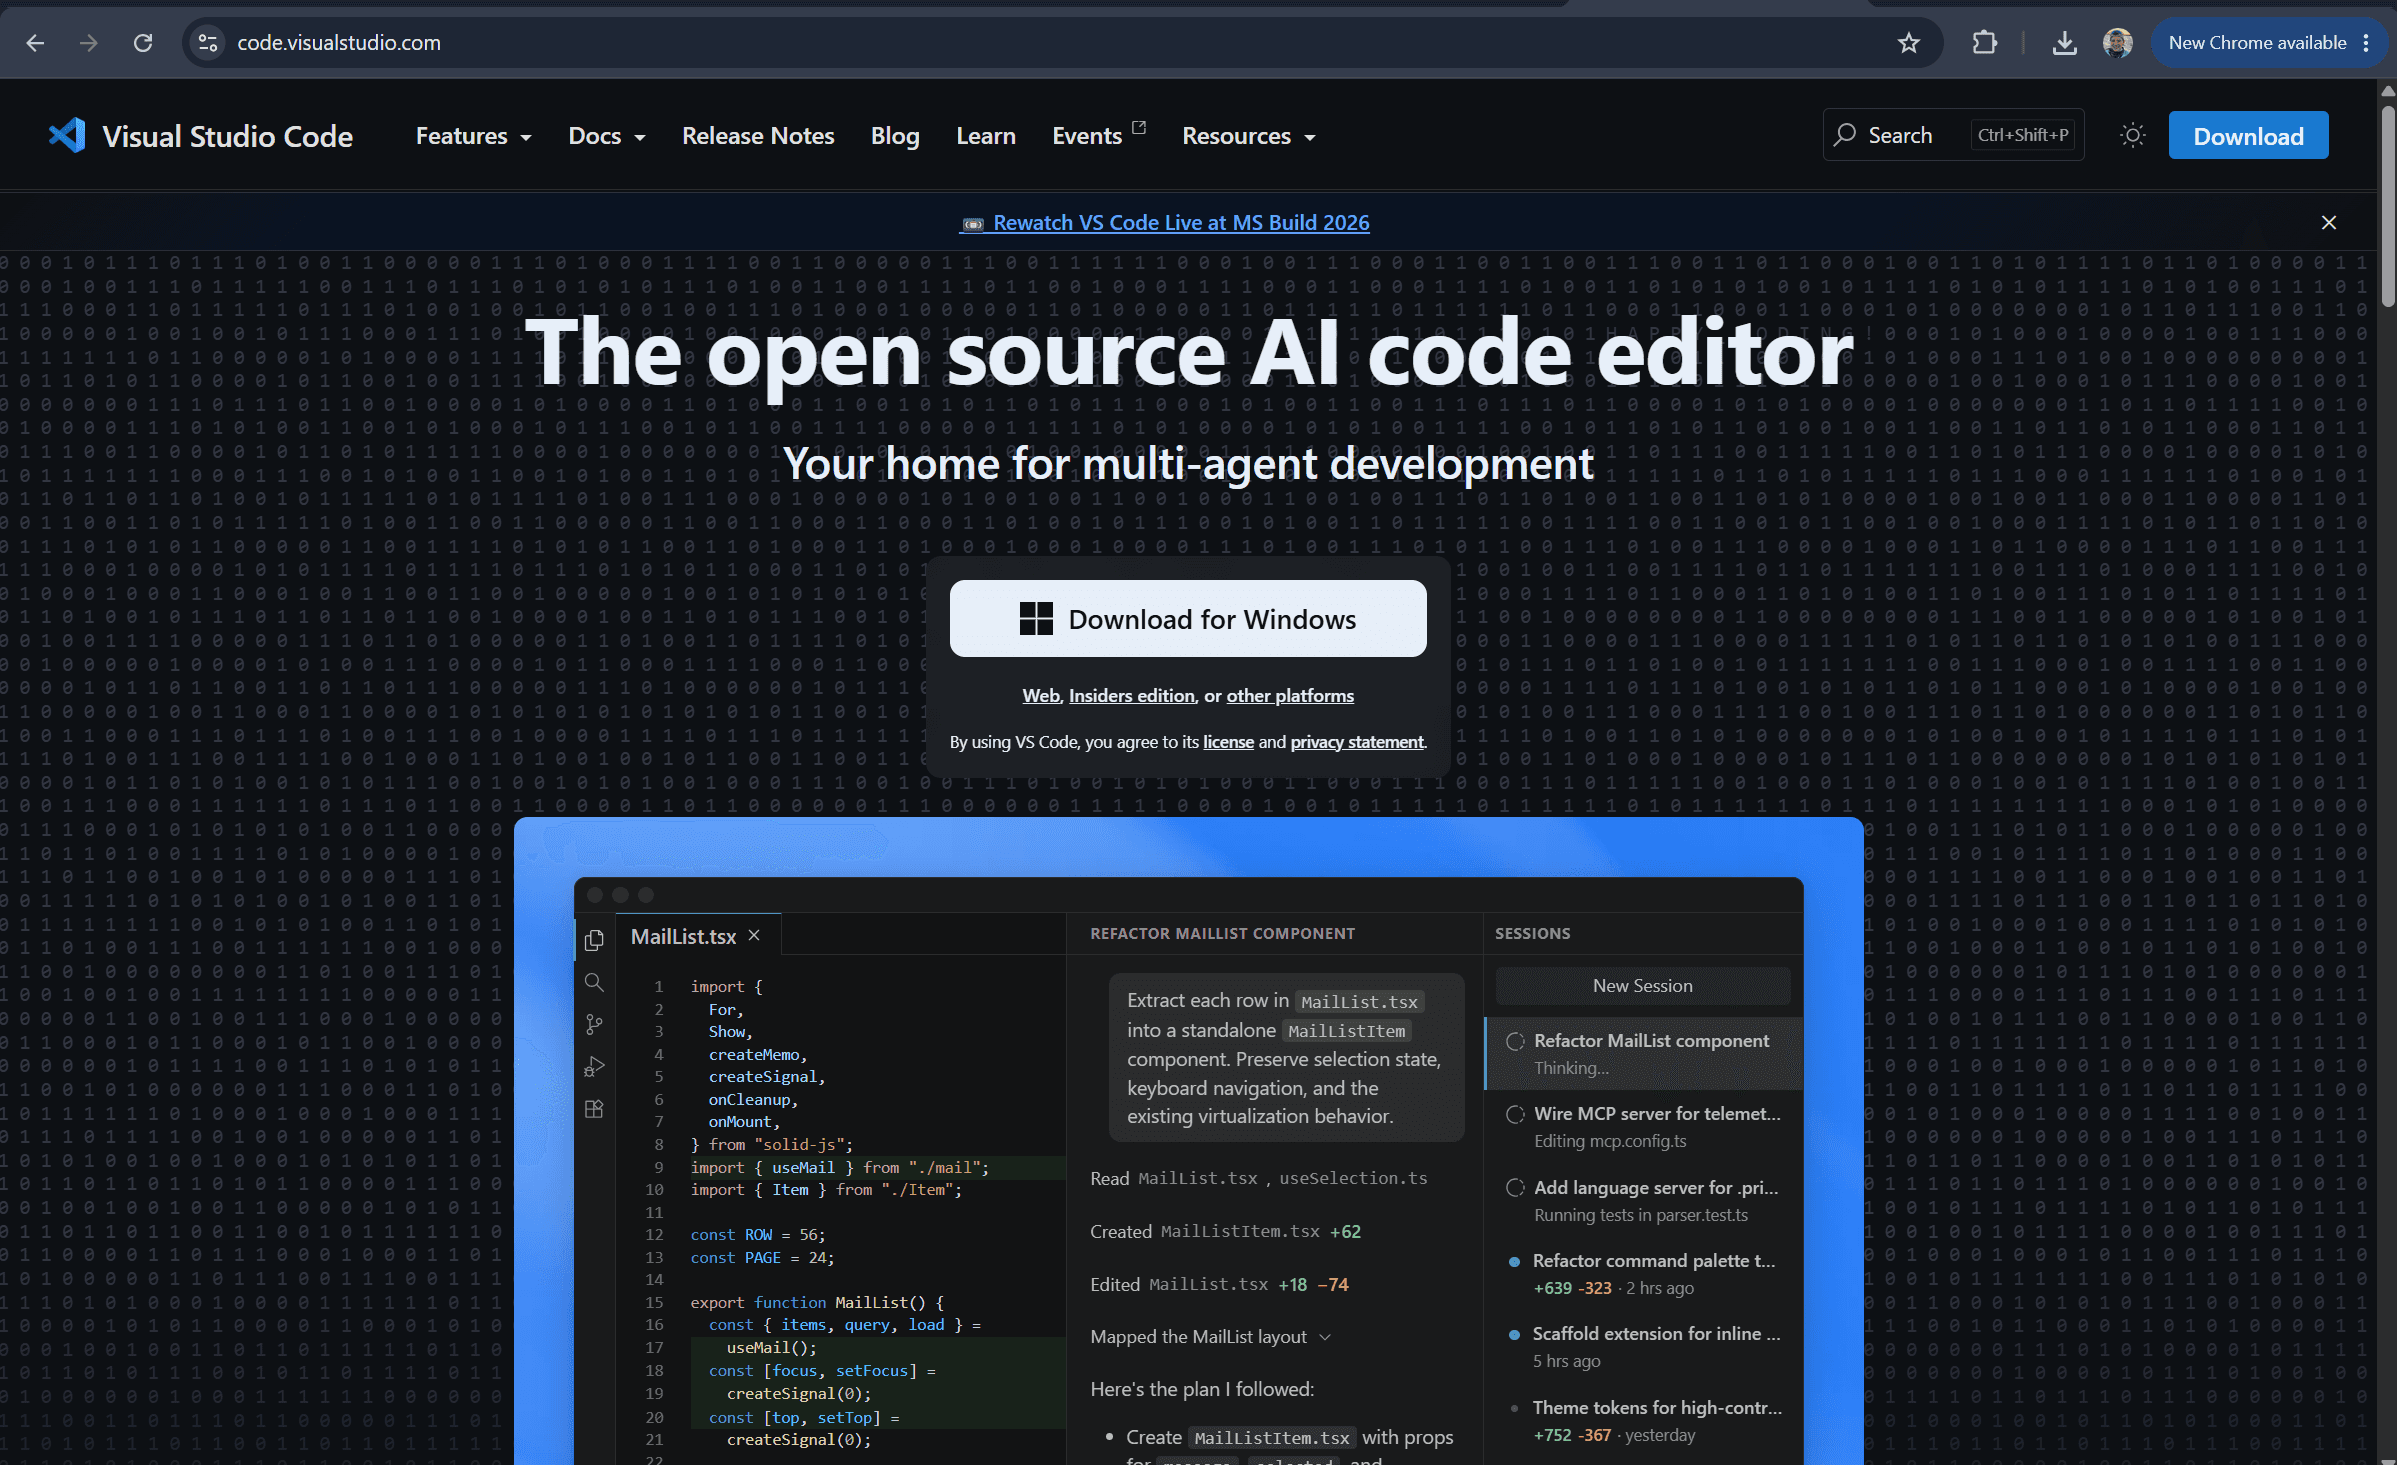
Task: Open the privacy statement link
Action: (x=1357, y=742)
